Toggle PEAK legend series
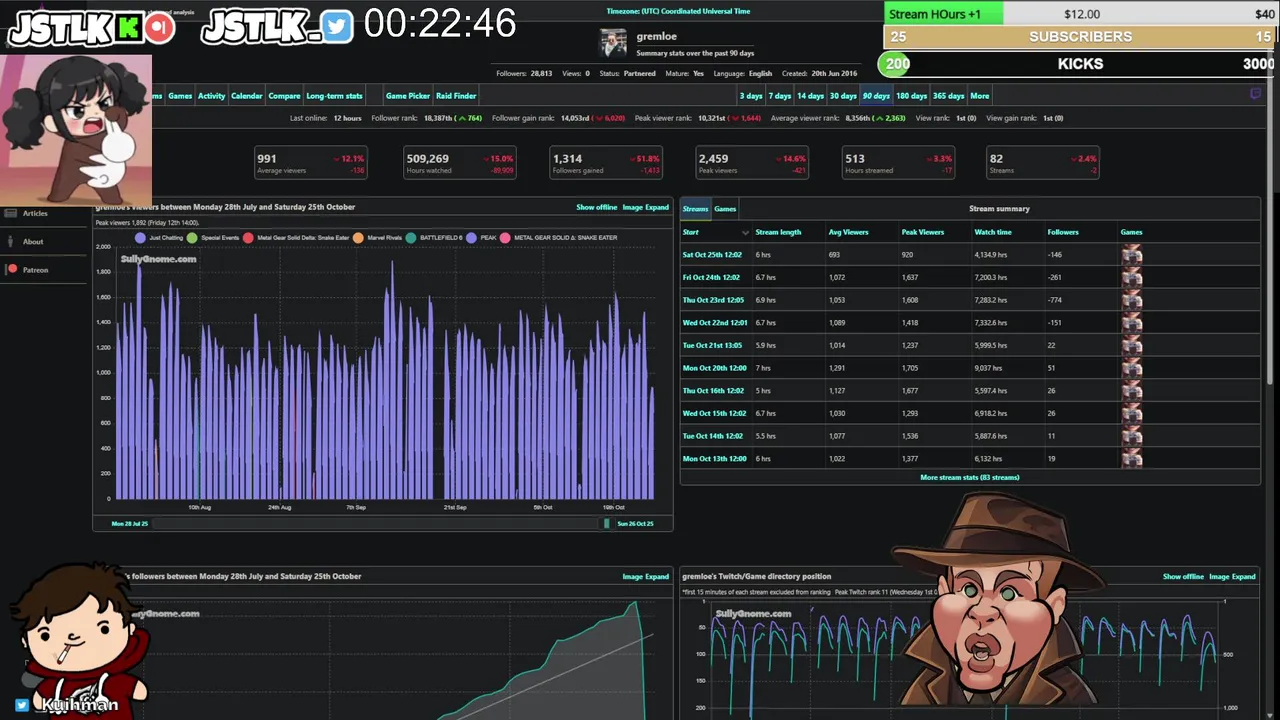Viewport: 1280px width, 720px height. [482, 238]
